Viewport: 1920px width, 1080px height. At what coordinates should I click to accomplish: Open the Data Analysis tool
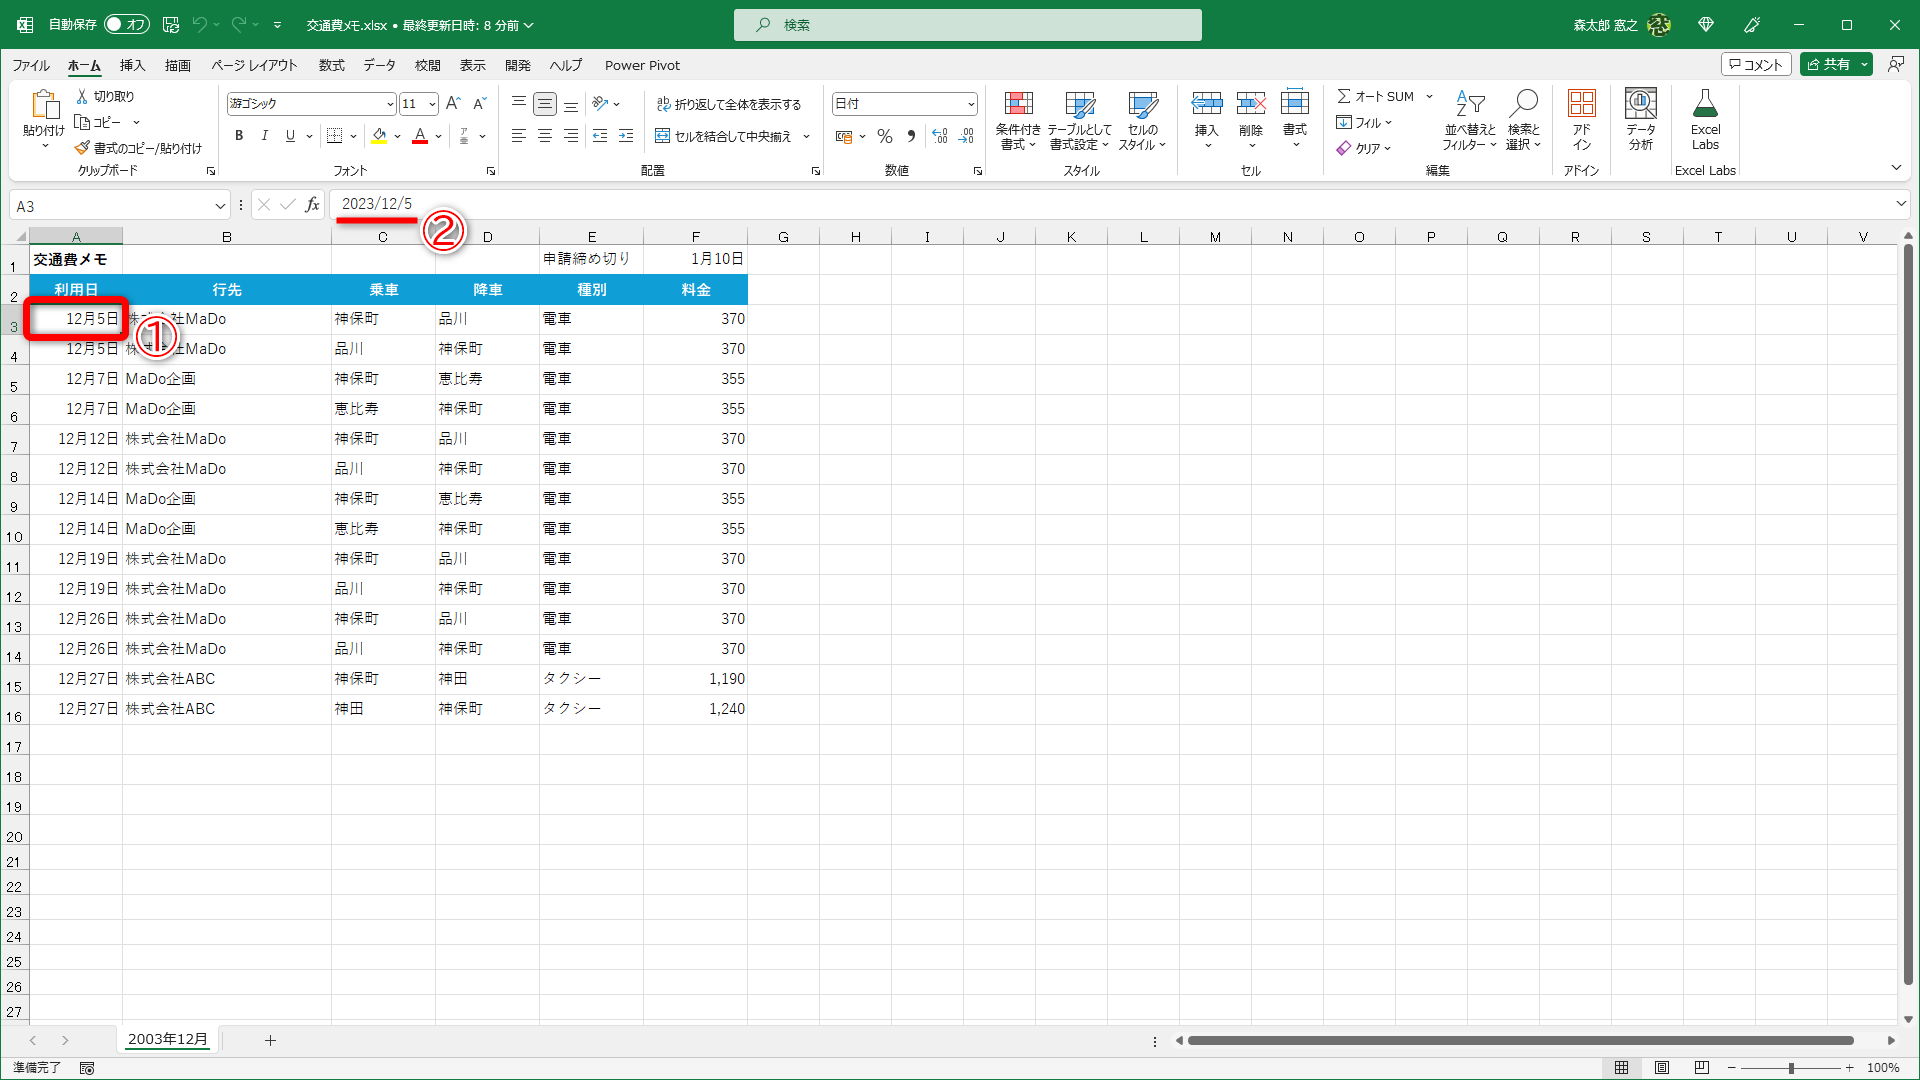click(x=1640, y=105)
